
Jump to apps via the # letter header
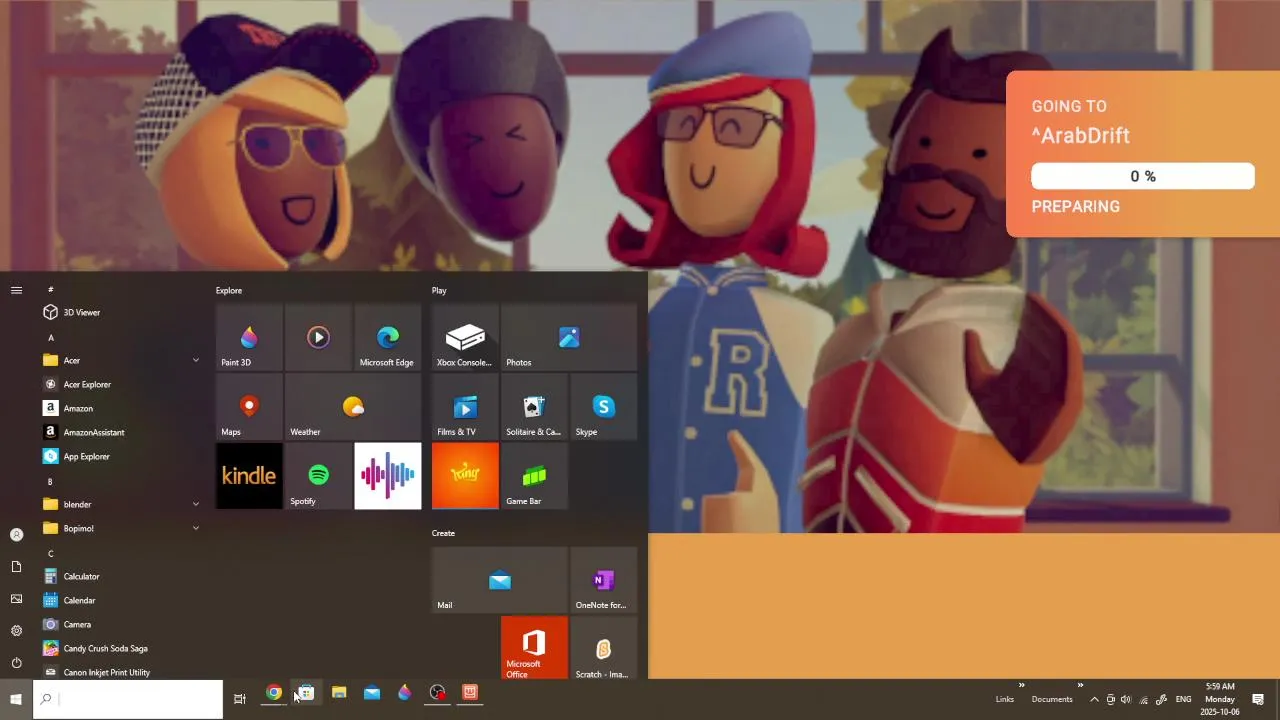51,289
